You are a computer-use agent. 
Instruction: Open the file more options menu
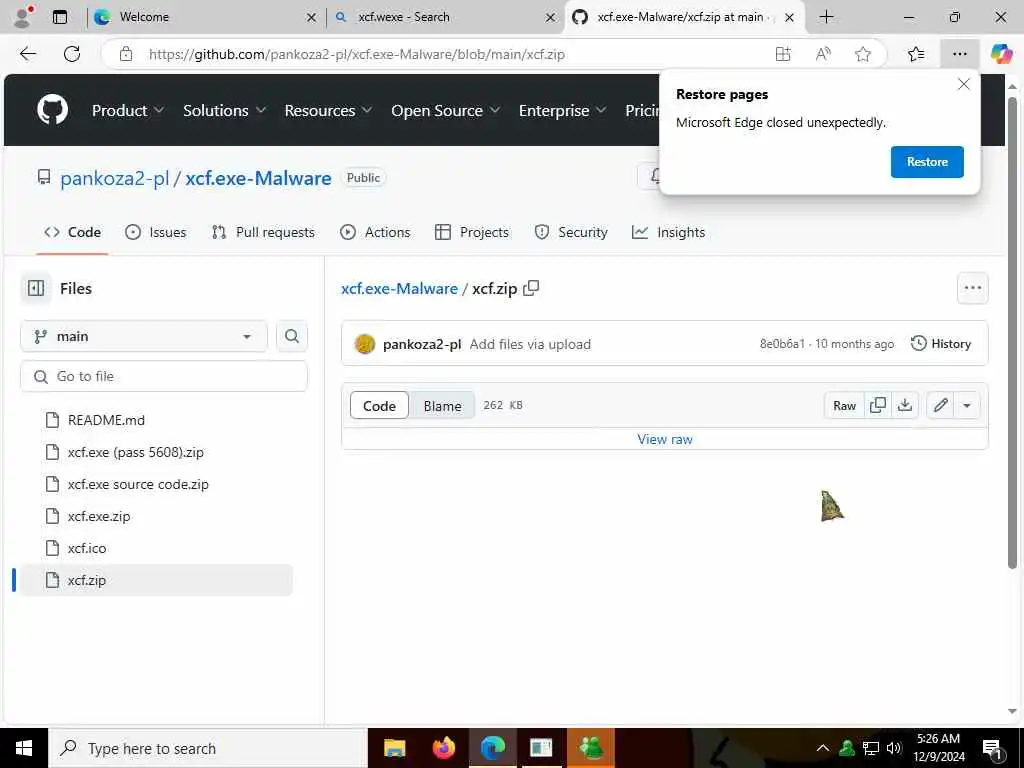972,288
